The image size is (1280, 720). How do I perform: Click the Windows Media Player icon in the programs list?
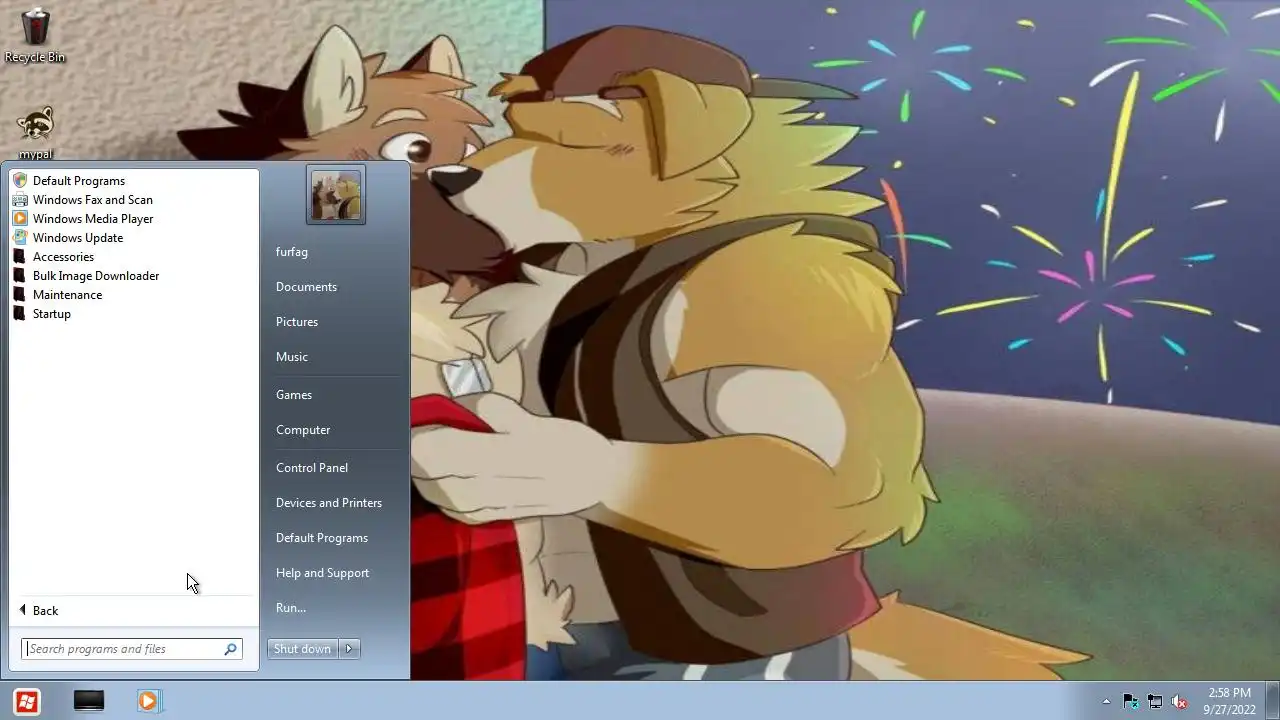pos(20,219)
